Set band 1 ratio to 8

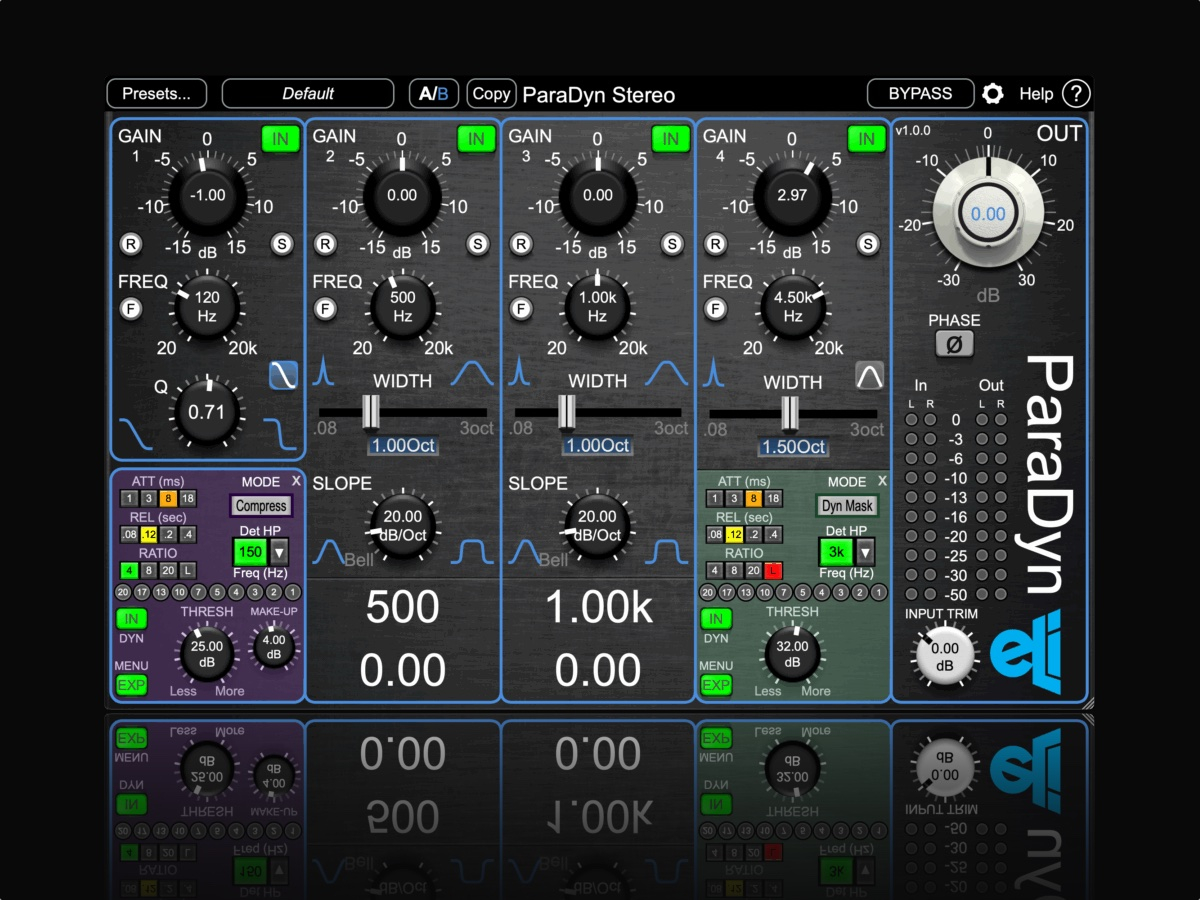click(x=149, y=570)
